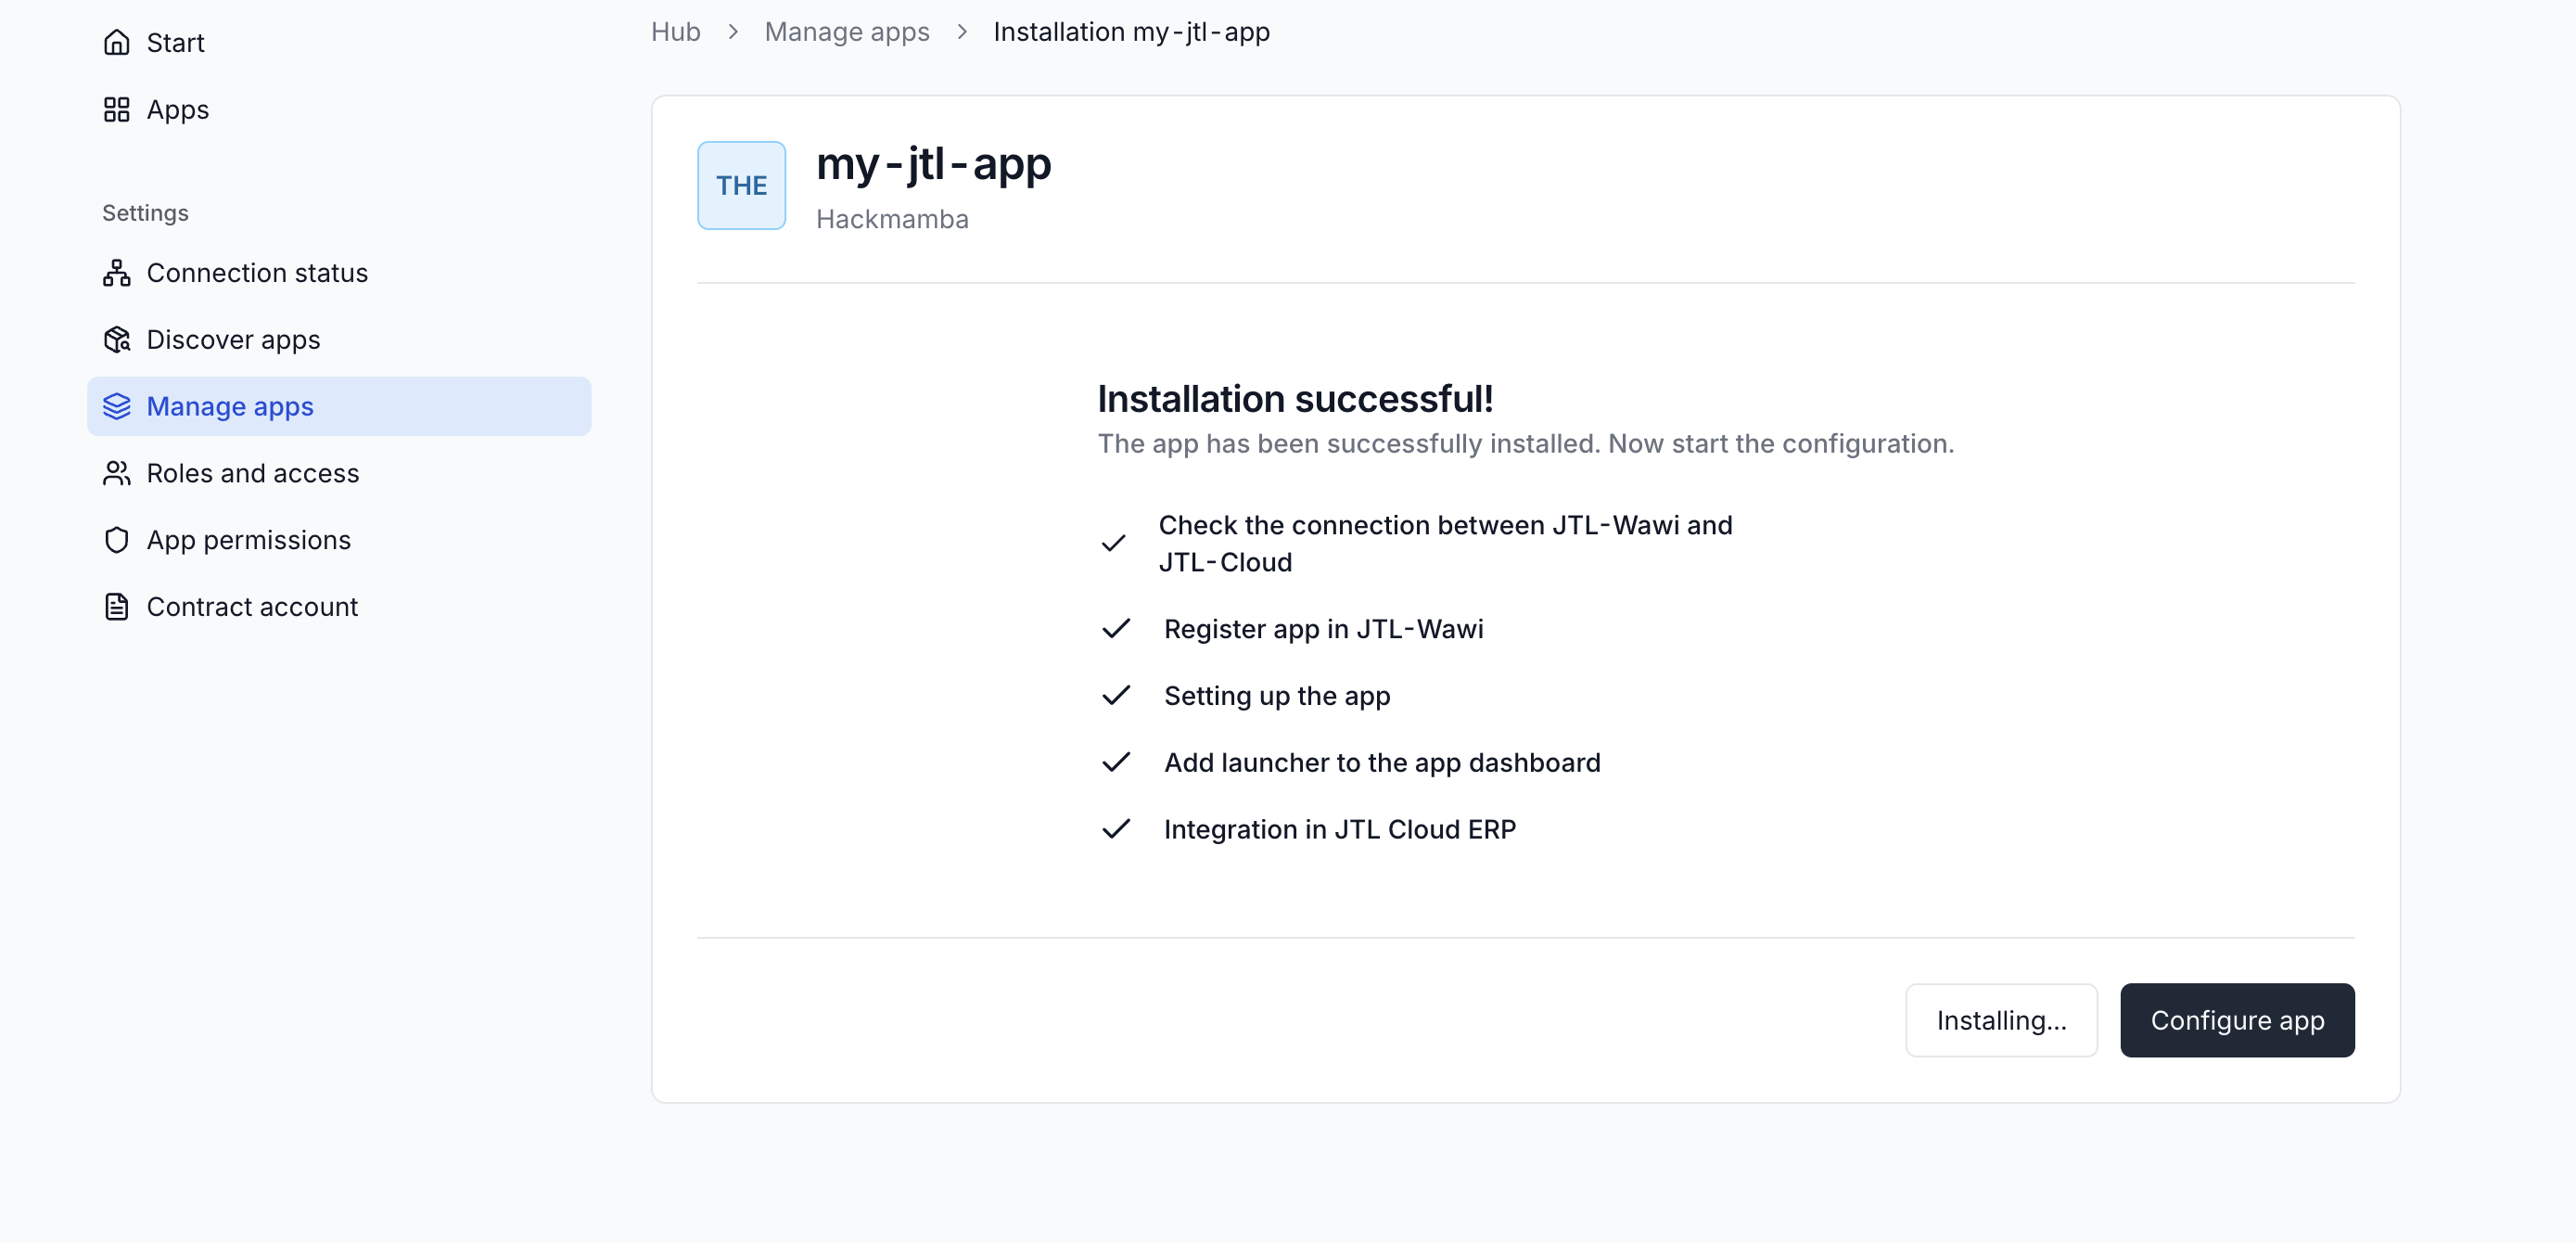Click the Register app in JTL-Wawi text
The image size is (2576, 1243).
point(1323,629)
